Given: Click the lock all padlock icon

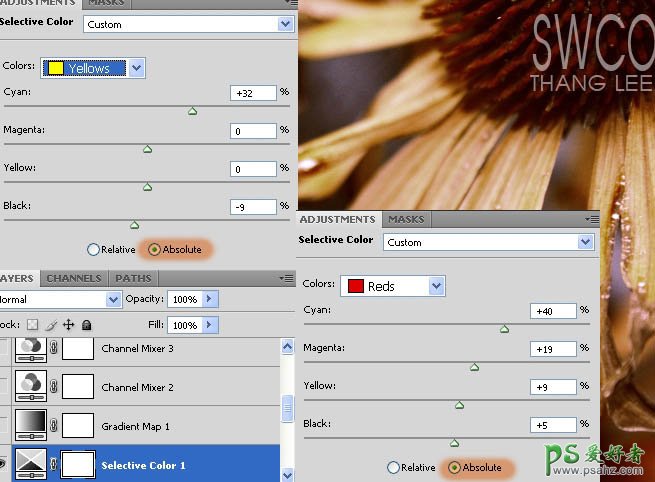Looking at the screenshot, I should point(86,325).
